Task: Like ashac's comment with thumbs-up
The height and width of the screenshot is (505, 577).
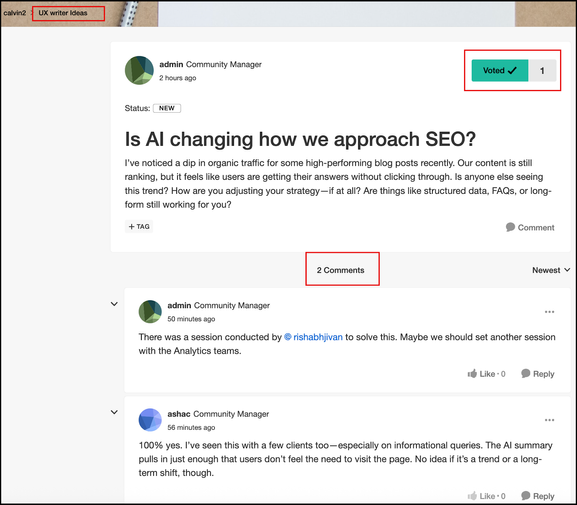Action: (x=486, y=496)
